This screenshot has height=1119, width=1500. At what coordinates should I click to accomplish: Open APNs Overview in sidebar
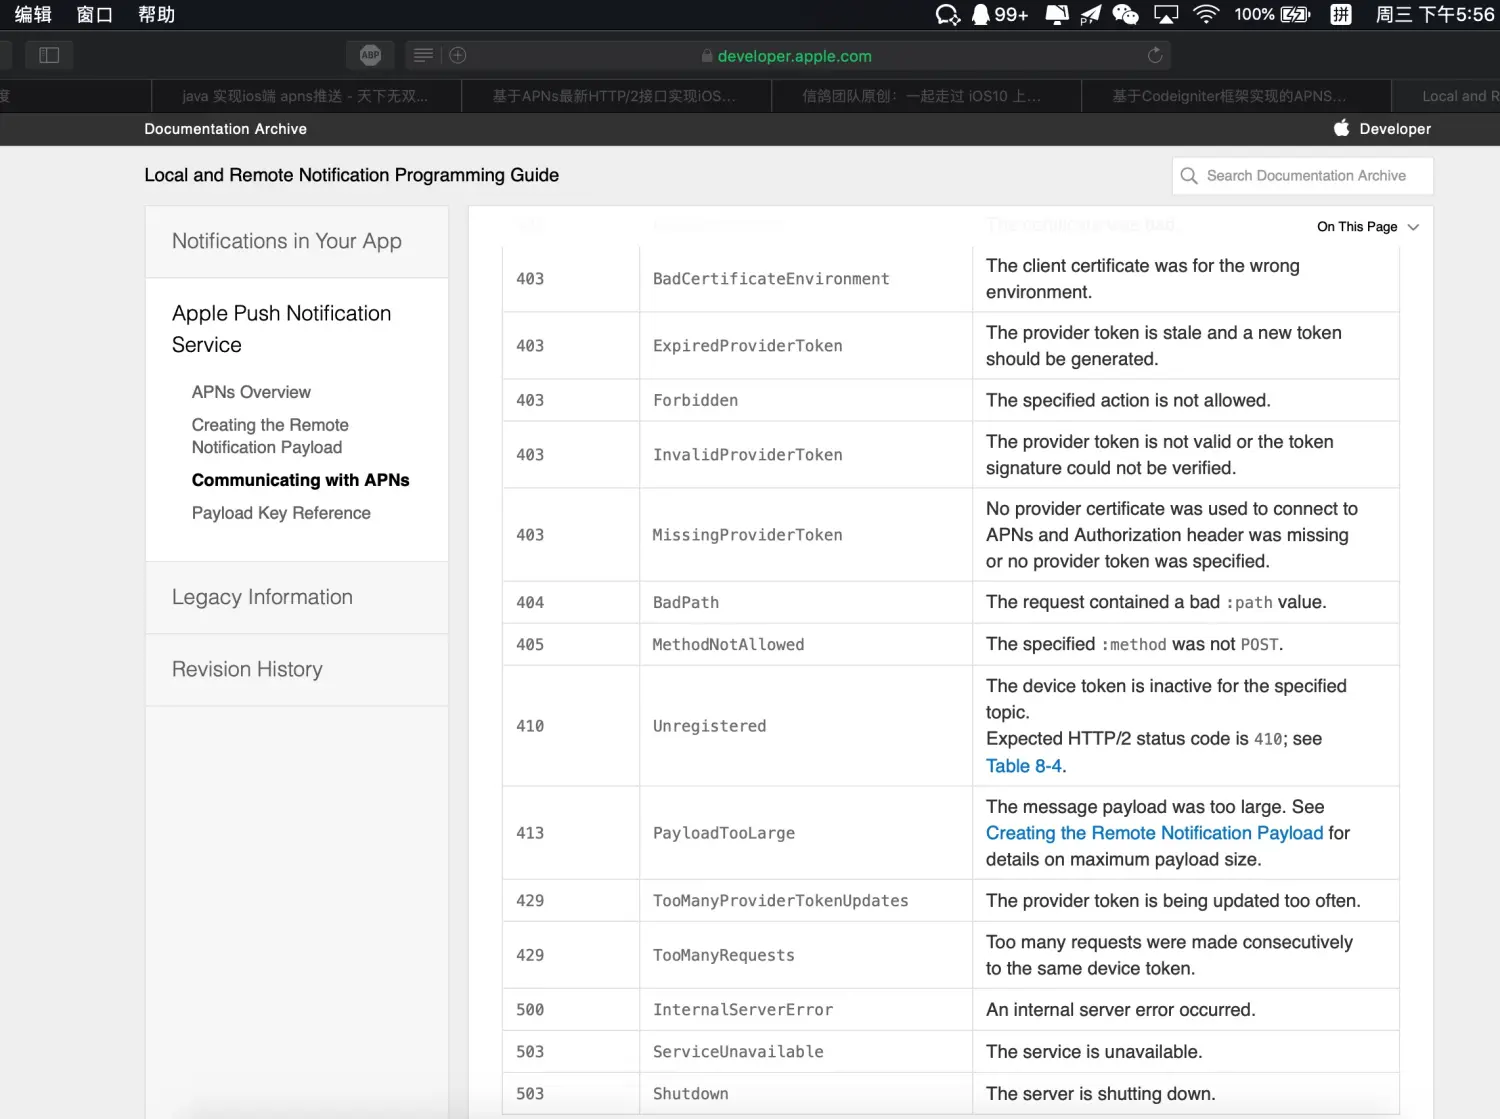[x=251, y=392]
